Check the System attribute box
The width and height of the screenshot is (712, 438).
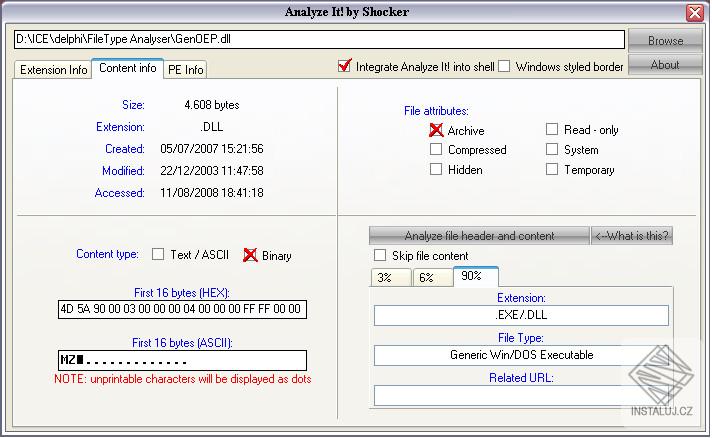[x=552, y=149]
